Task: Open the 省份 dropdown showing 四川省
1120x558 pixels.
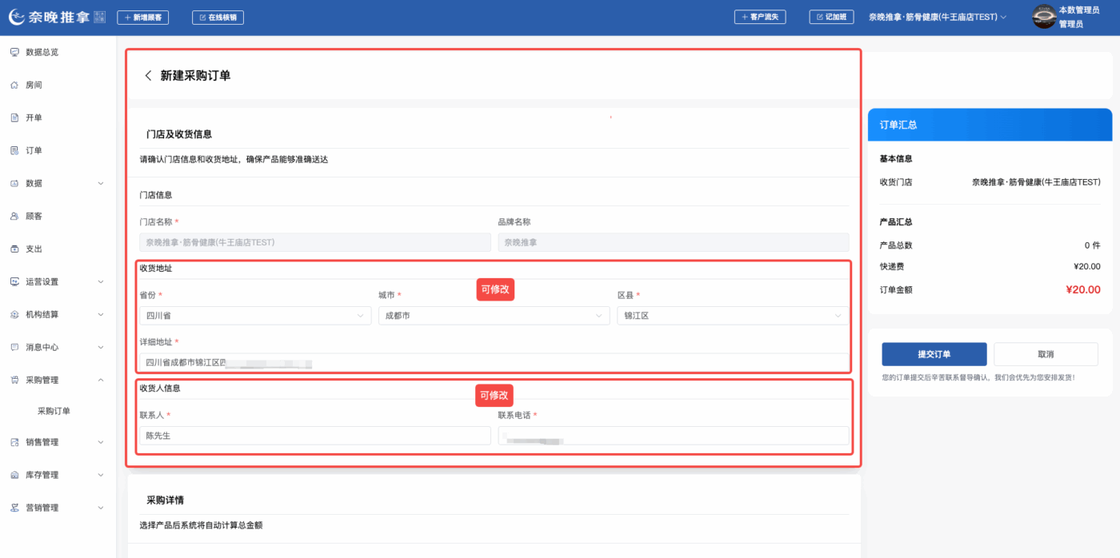Action: pos(254,316)
